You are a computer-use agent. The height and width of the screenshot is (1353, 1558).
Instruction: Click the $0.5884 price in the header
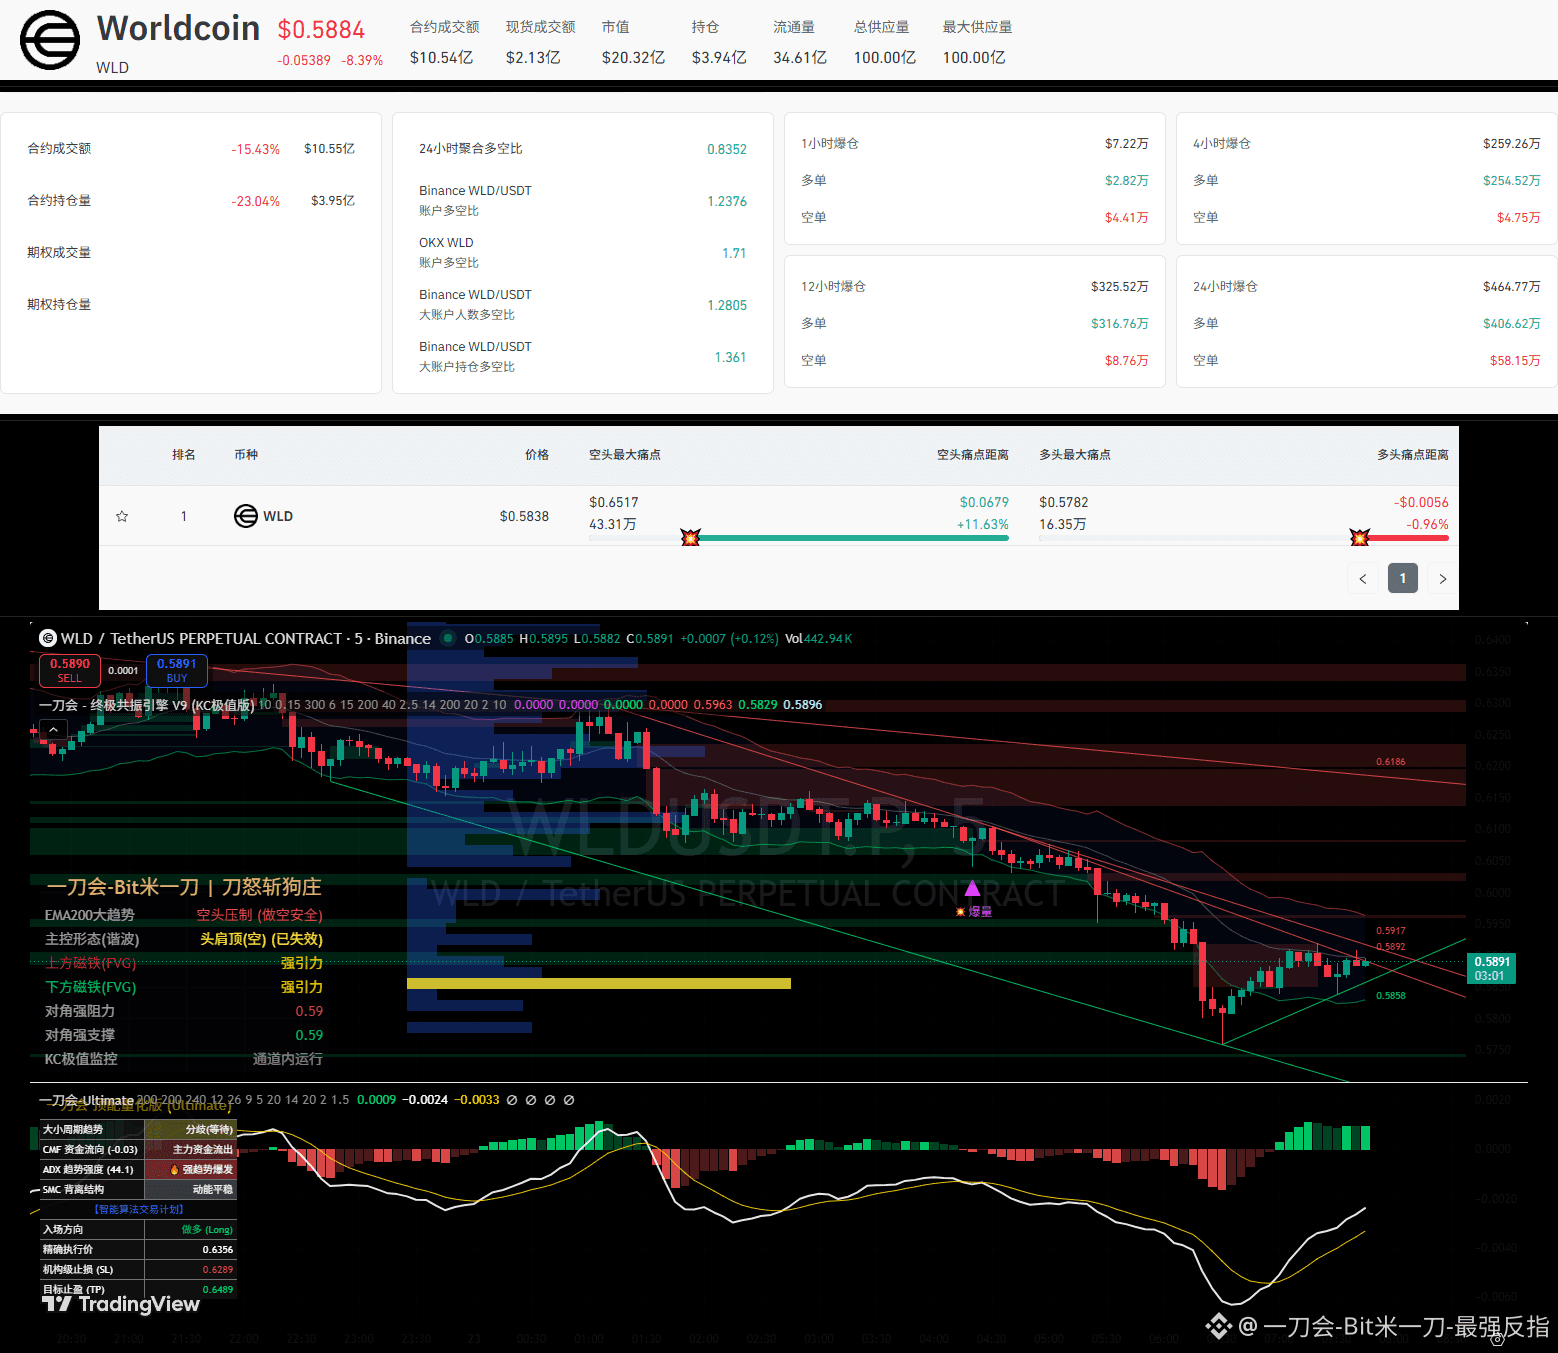pyautogui.click(x=321, y=30)
